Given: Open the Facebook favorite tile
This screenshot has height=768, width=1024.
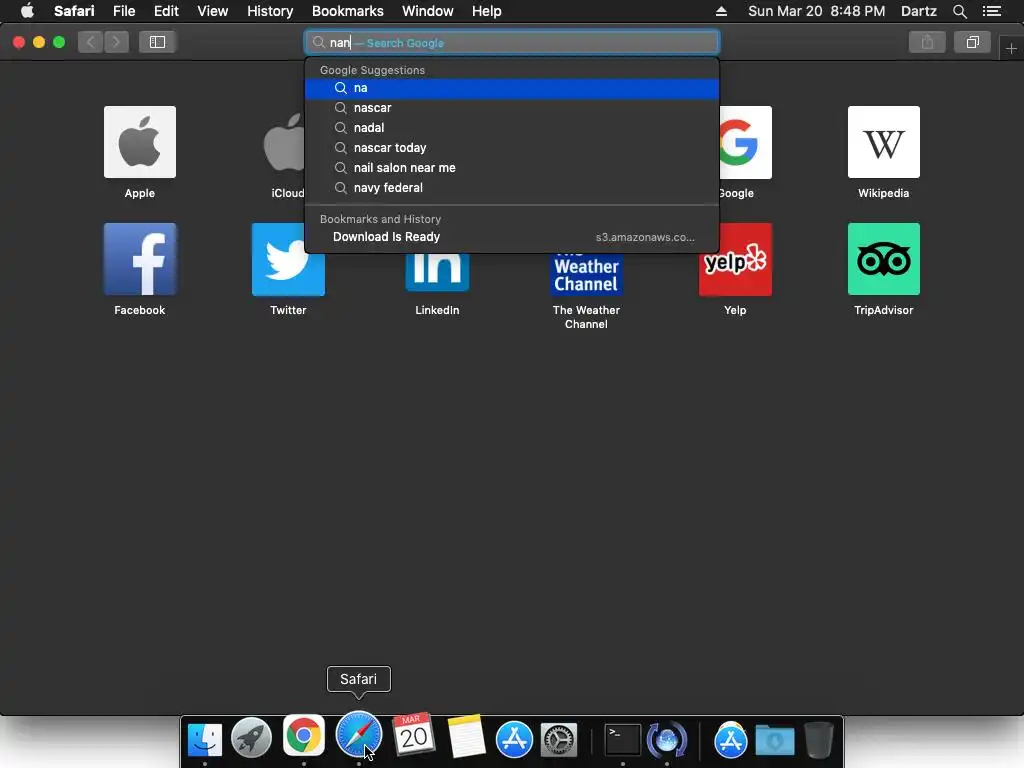Looking at the screenshot, I should 140,259.
